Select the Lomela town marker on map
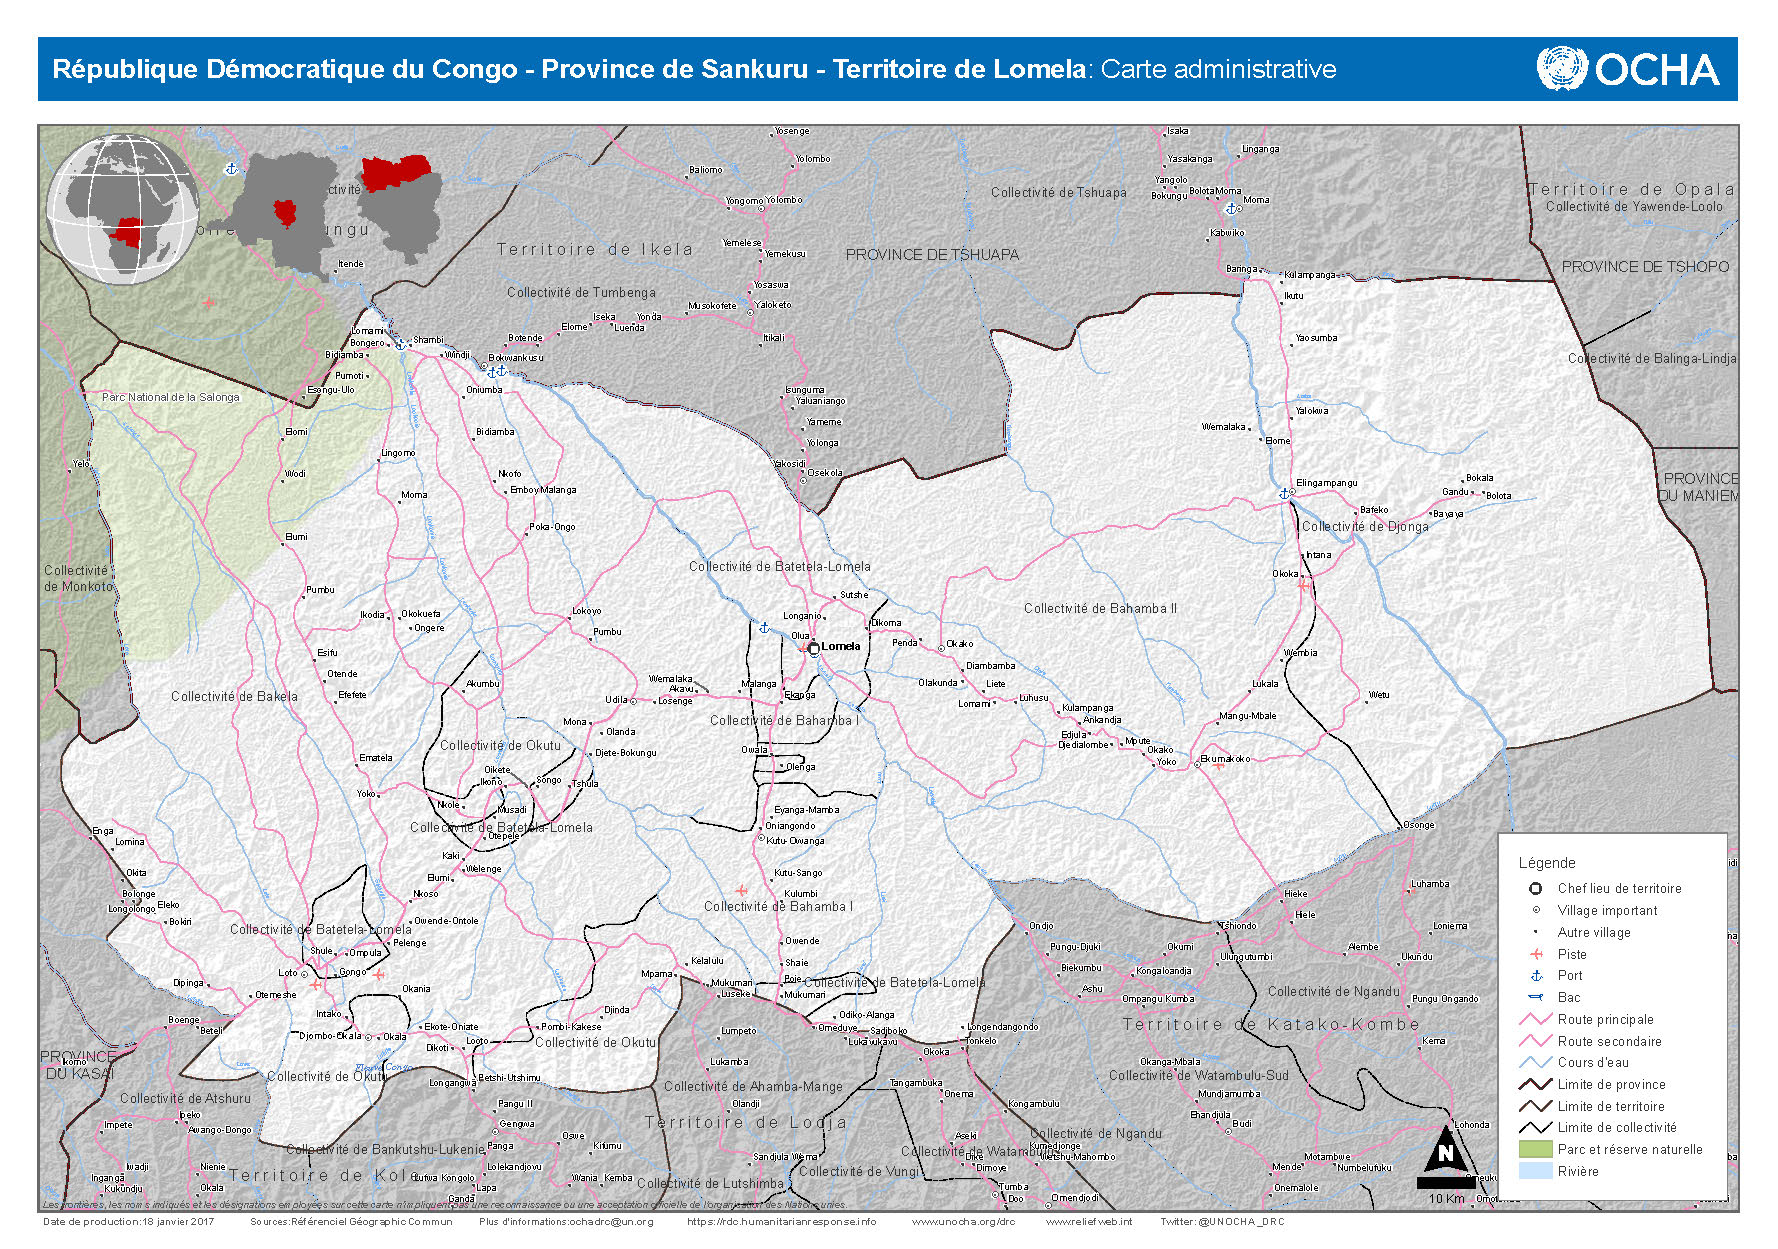The width and height of the screenshot is (1778, 1249). click(814, 648)
